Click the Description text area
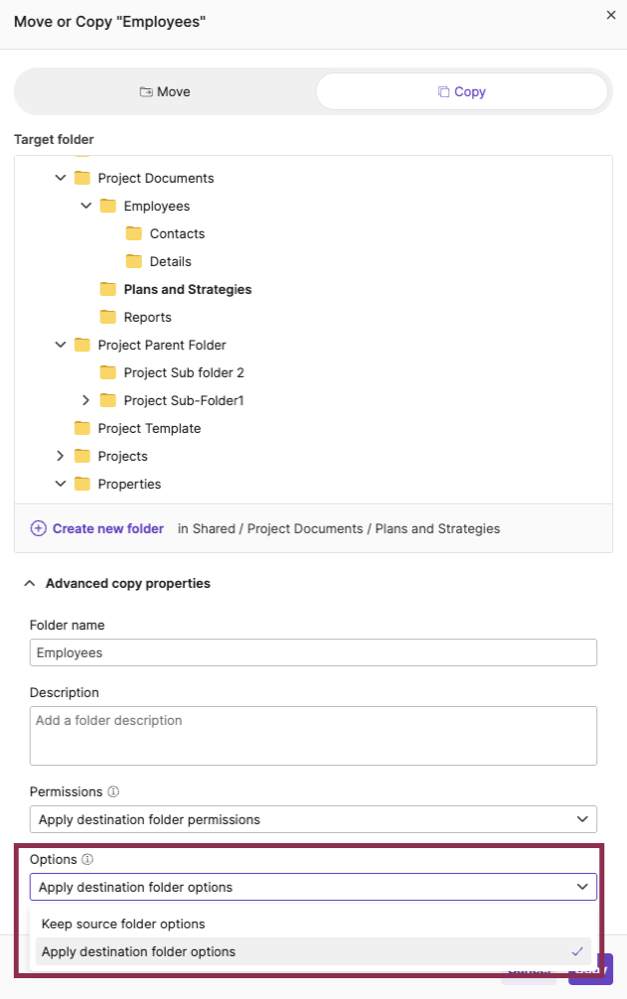 [313, 735]
